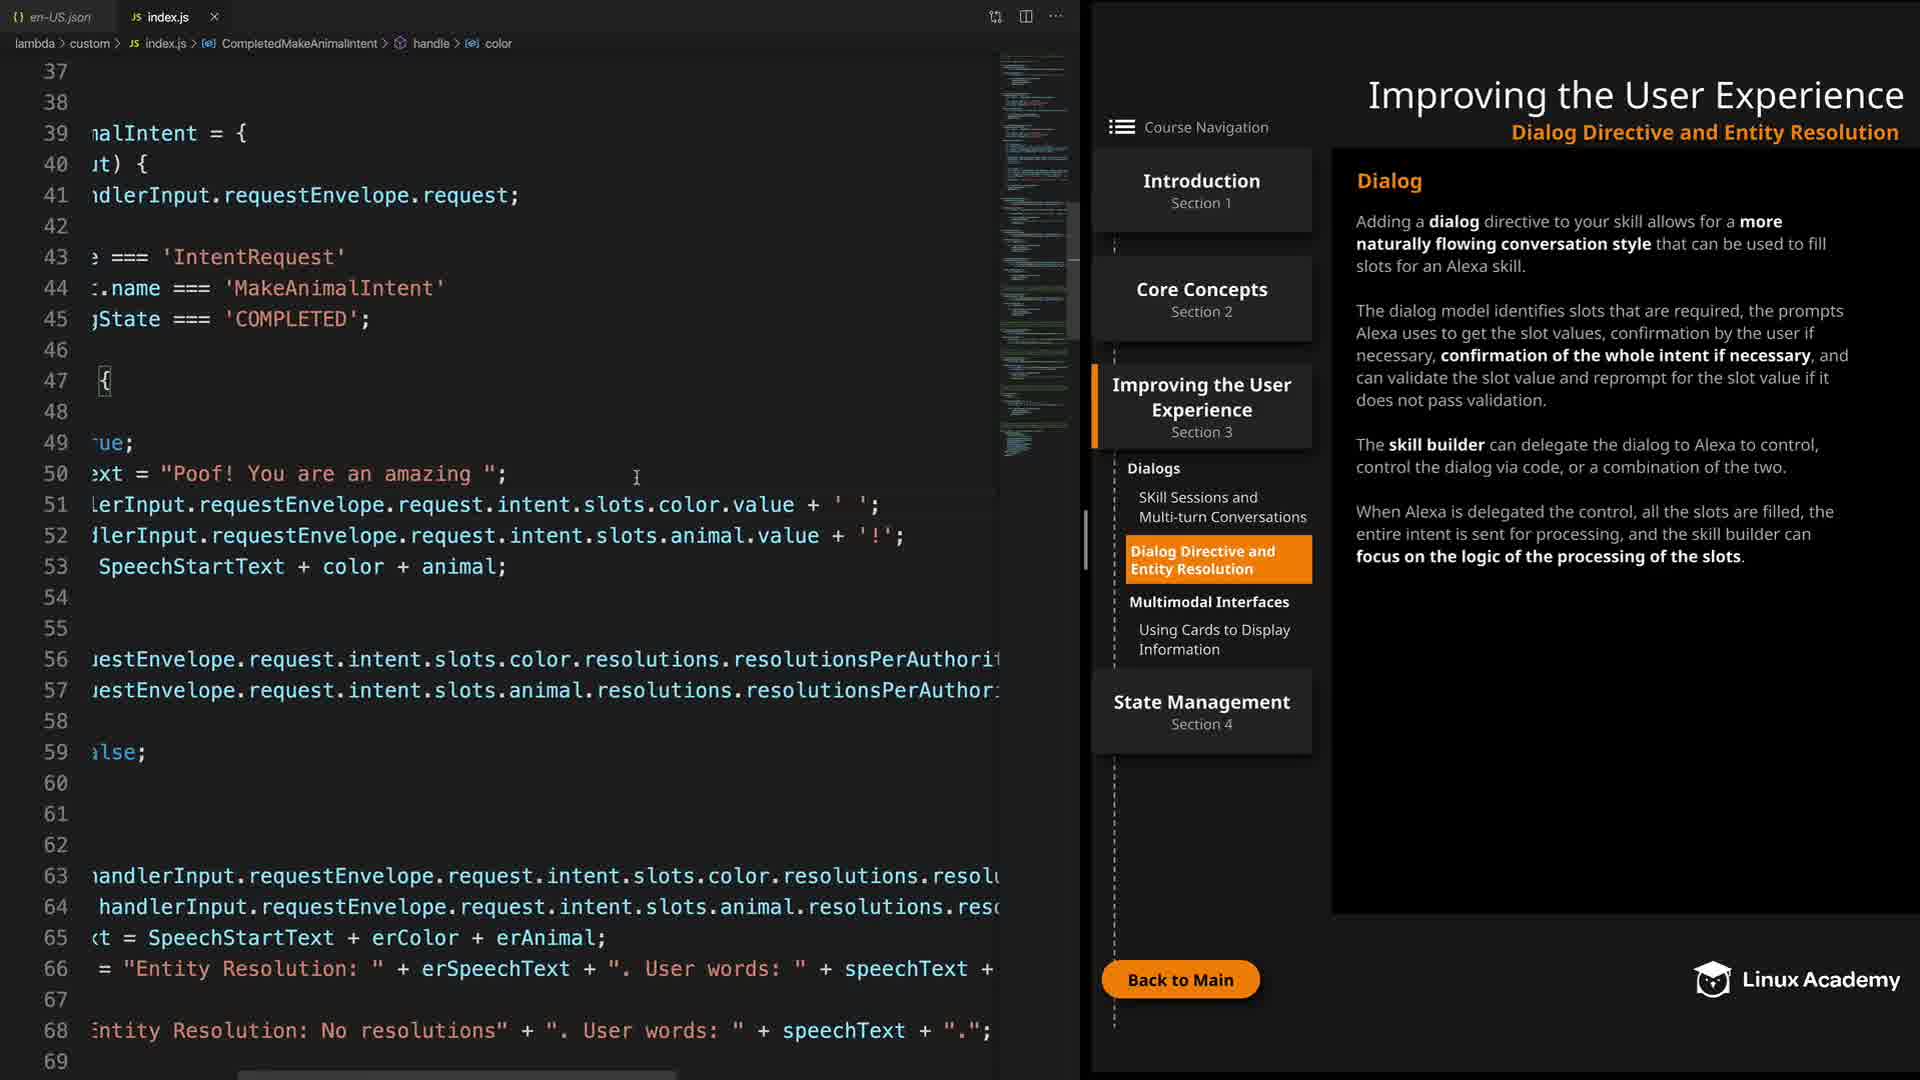Expand Core Concepts Section 2
1920x1080 pixels.
1201,299
